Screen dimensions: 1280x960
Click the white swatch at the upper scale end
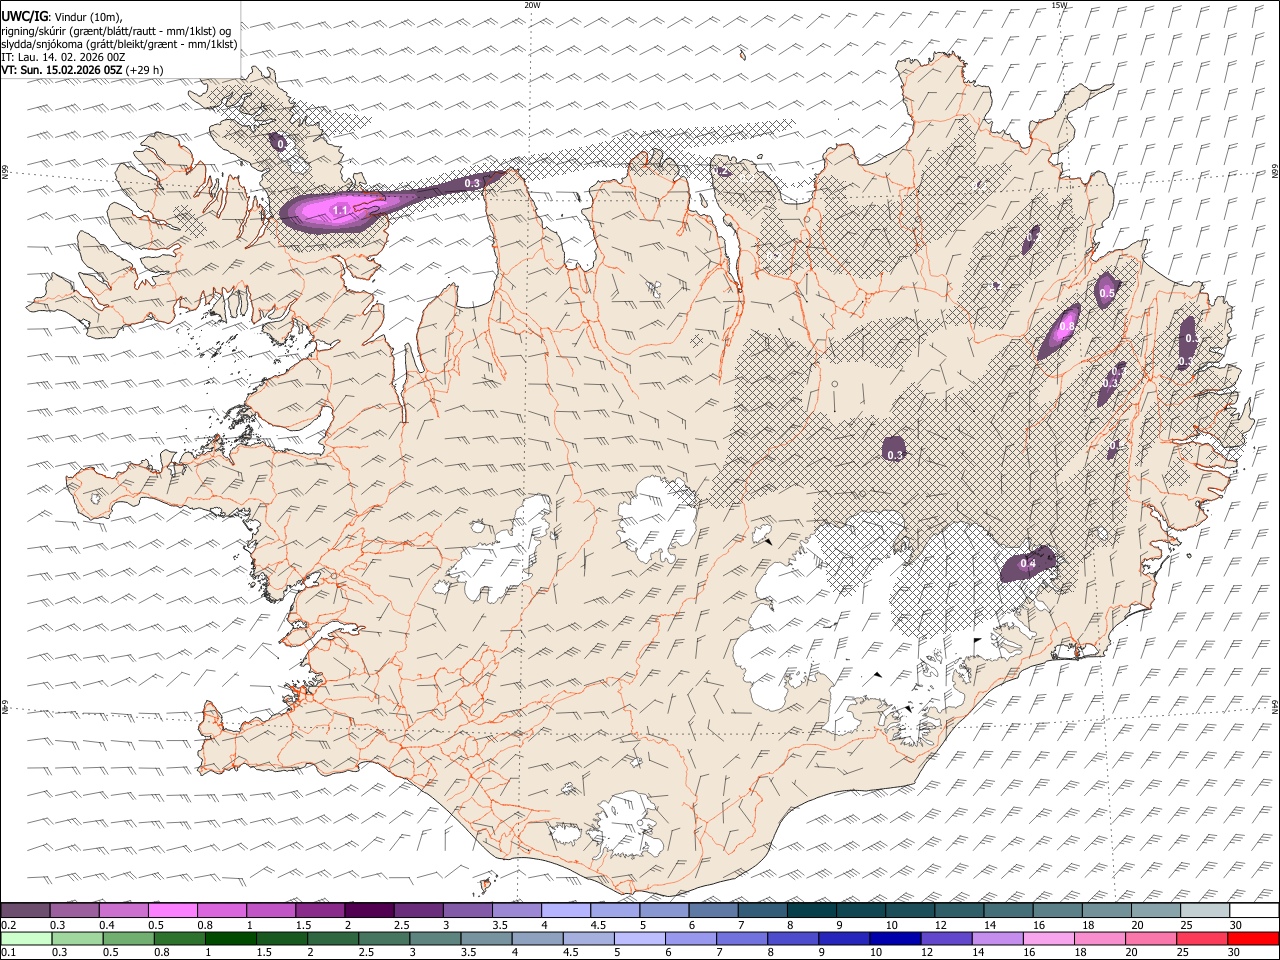click(x=1254, y=911)
